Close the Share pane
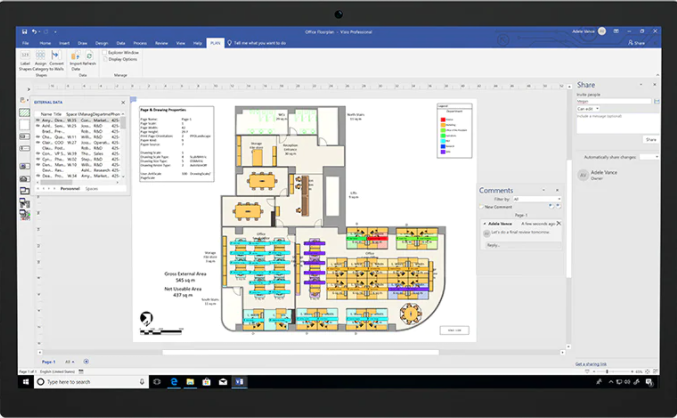Viewport: 677px width, 418px height. 654,85
